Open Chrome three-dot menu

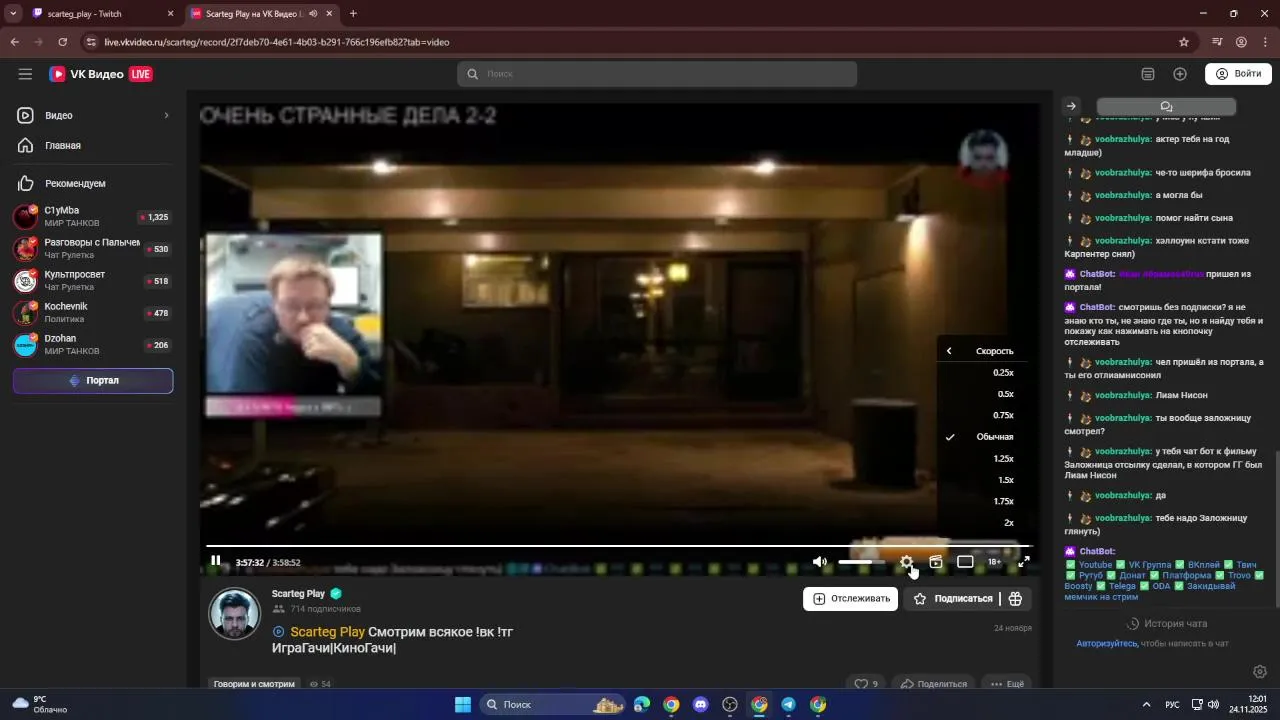tap(1266, 42)
